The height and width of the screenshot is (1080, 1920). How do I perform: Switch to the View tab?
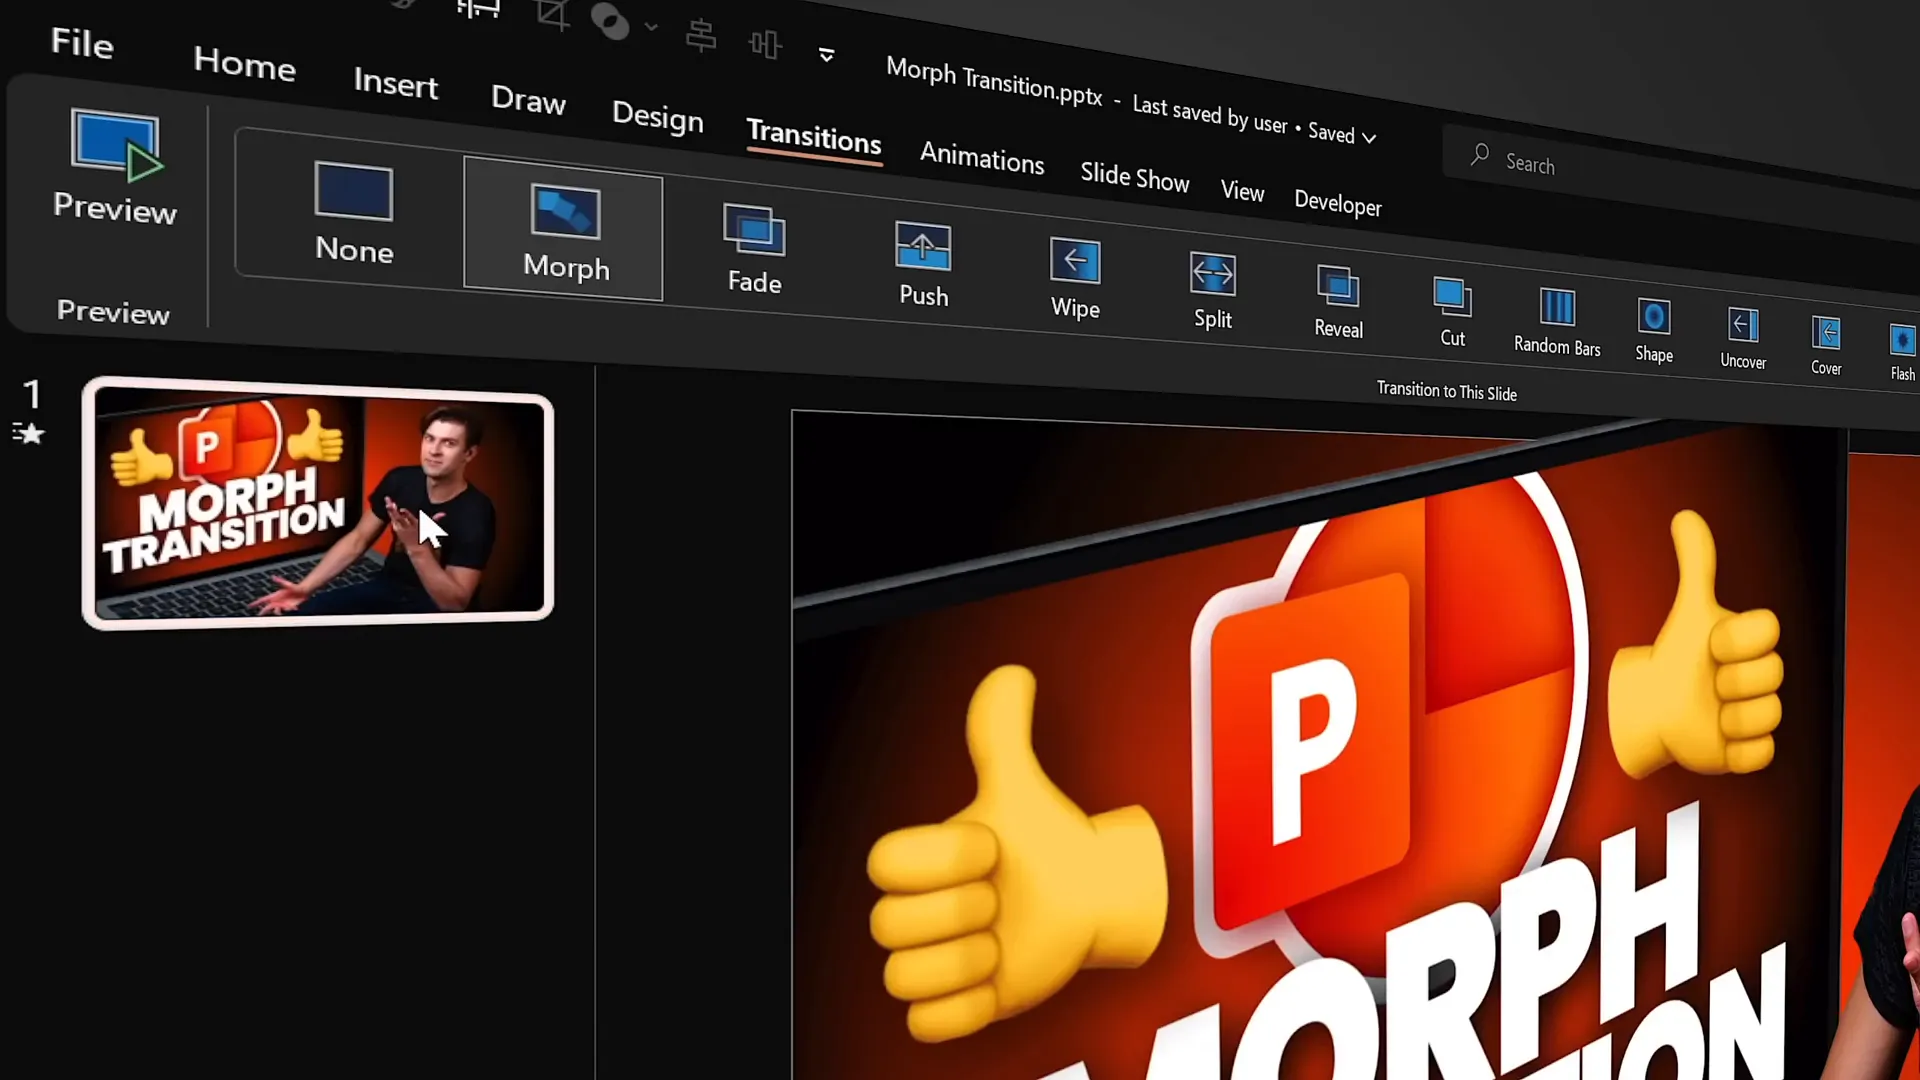[1242, 190]
